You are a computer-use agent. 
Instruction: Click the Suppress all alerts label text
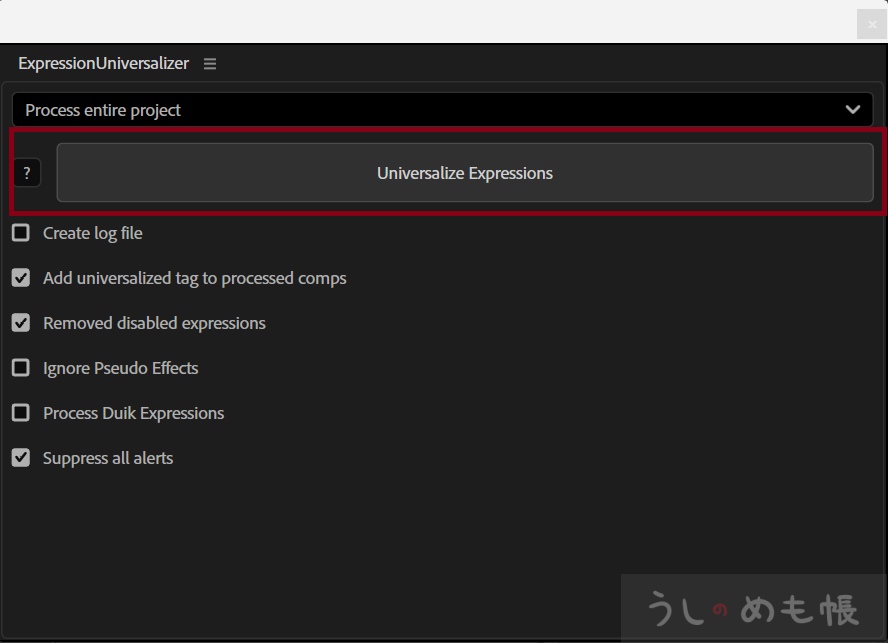[x=108, y=458]
